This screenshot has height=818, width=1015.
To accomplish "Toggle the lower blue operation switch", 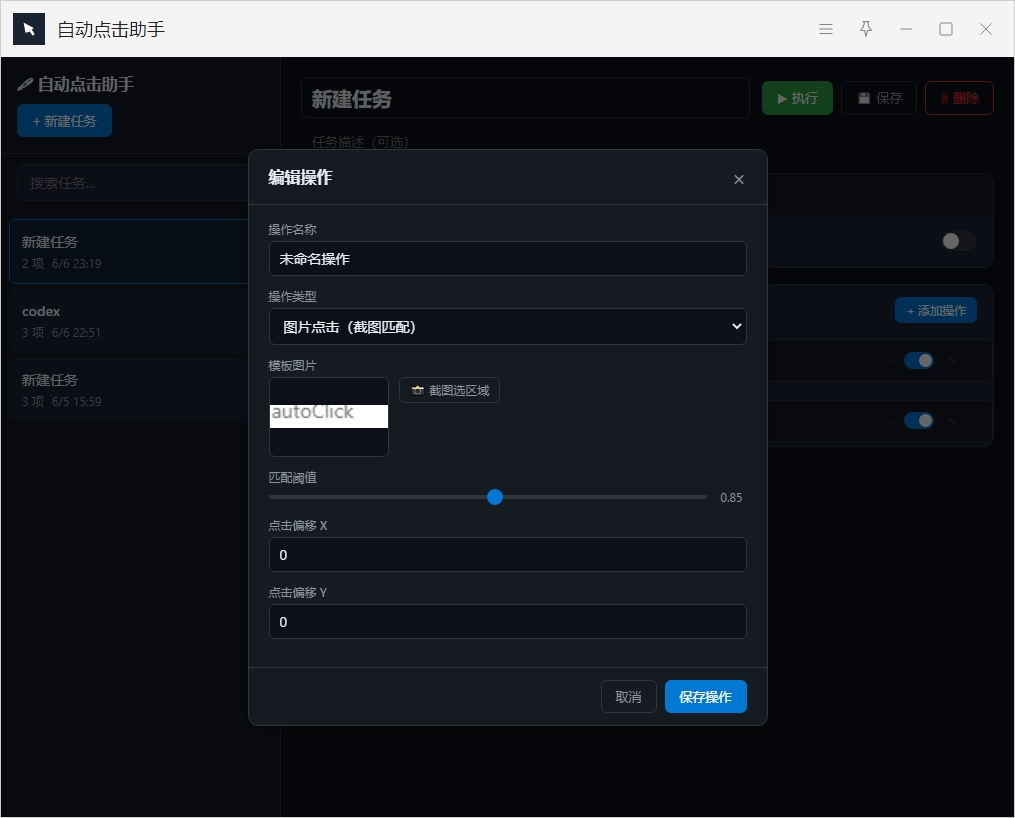I will click(919, 421).
